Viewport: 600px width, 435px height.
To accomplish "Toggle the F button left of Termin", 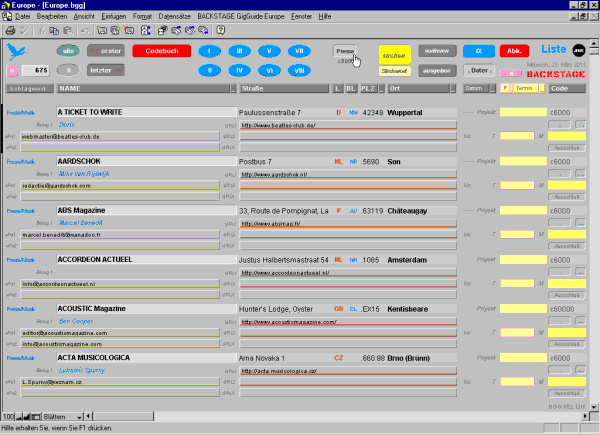I will point(505,88).
